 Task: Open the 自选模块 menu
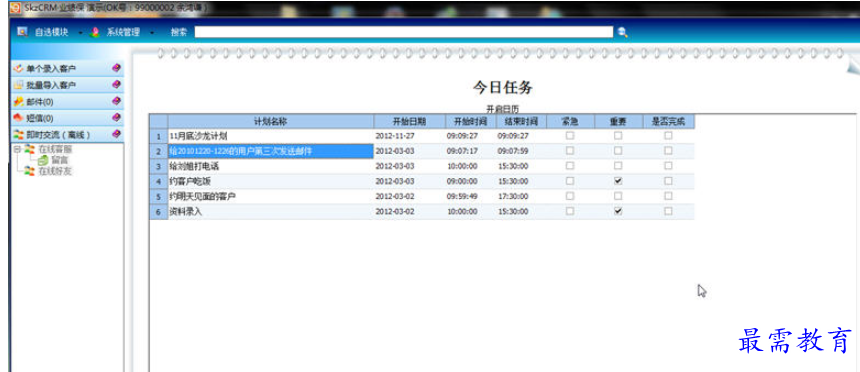tap(52, 32)
